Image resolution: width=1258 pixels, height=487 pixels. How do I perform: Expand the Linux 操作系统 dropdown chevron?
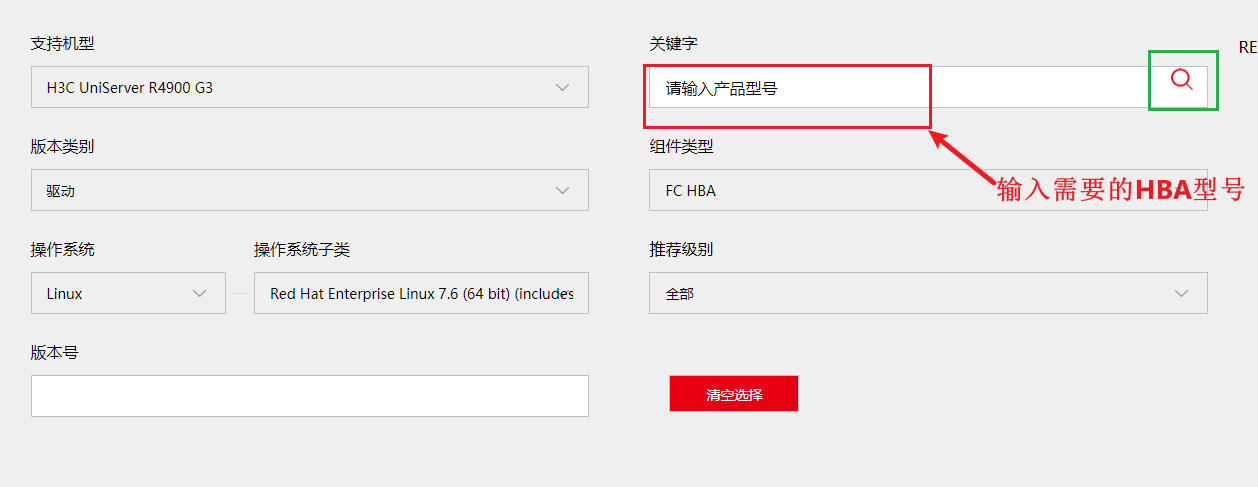point(199,294)
